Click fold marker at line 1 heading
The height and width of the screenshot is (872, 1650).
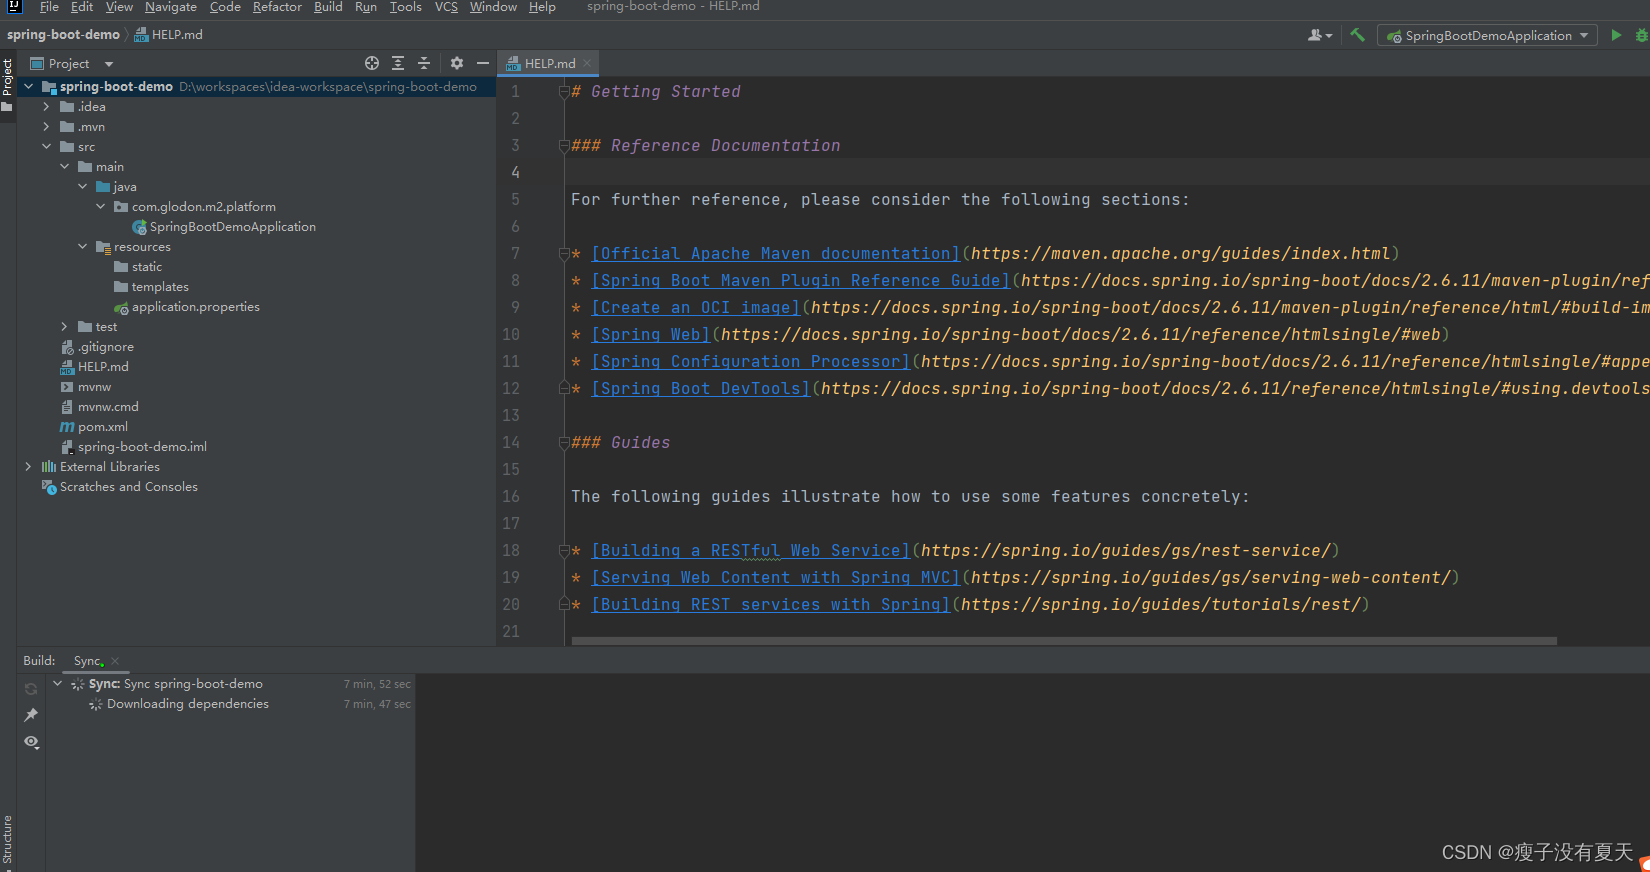564,92
